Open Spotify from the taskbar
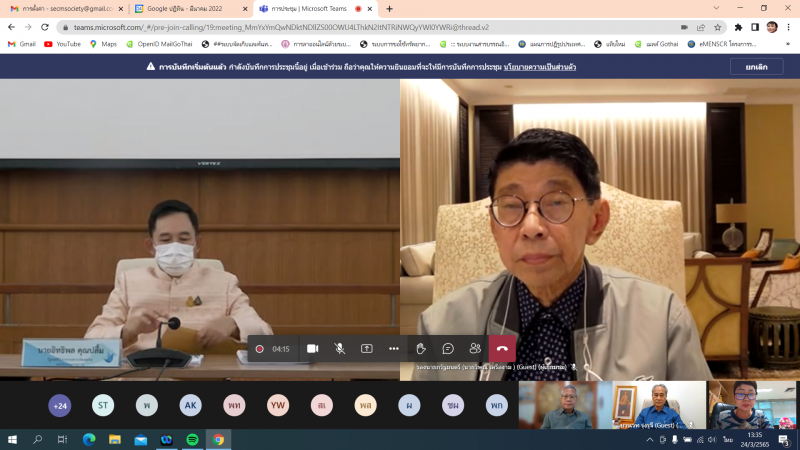 pos(192,440)
